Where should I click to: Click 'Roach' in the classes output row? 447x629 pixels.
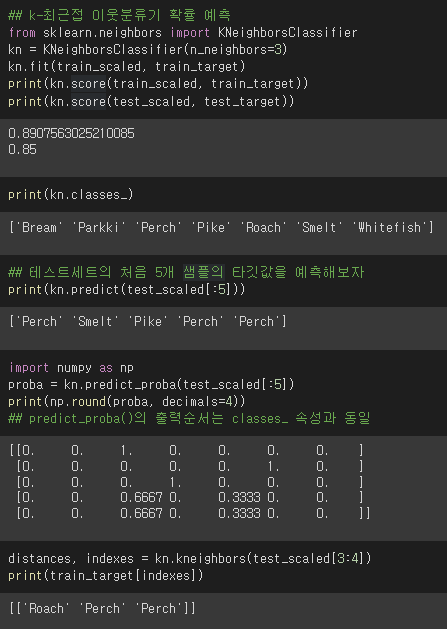(x=263, y=227)
